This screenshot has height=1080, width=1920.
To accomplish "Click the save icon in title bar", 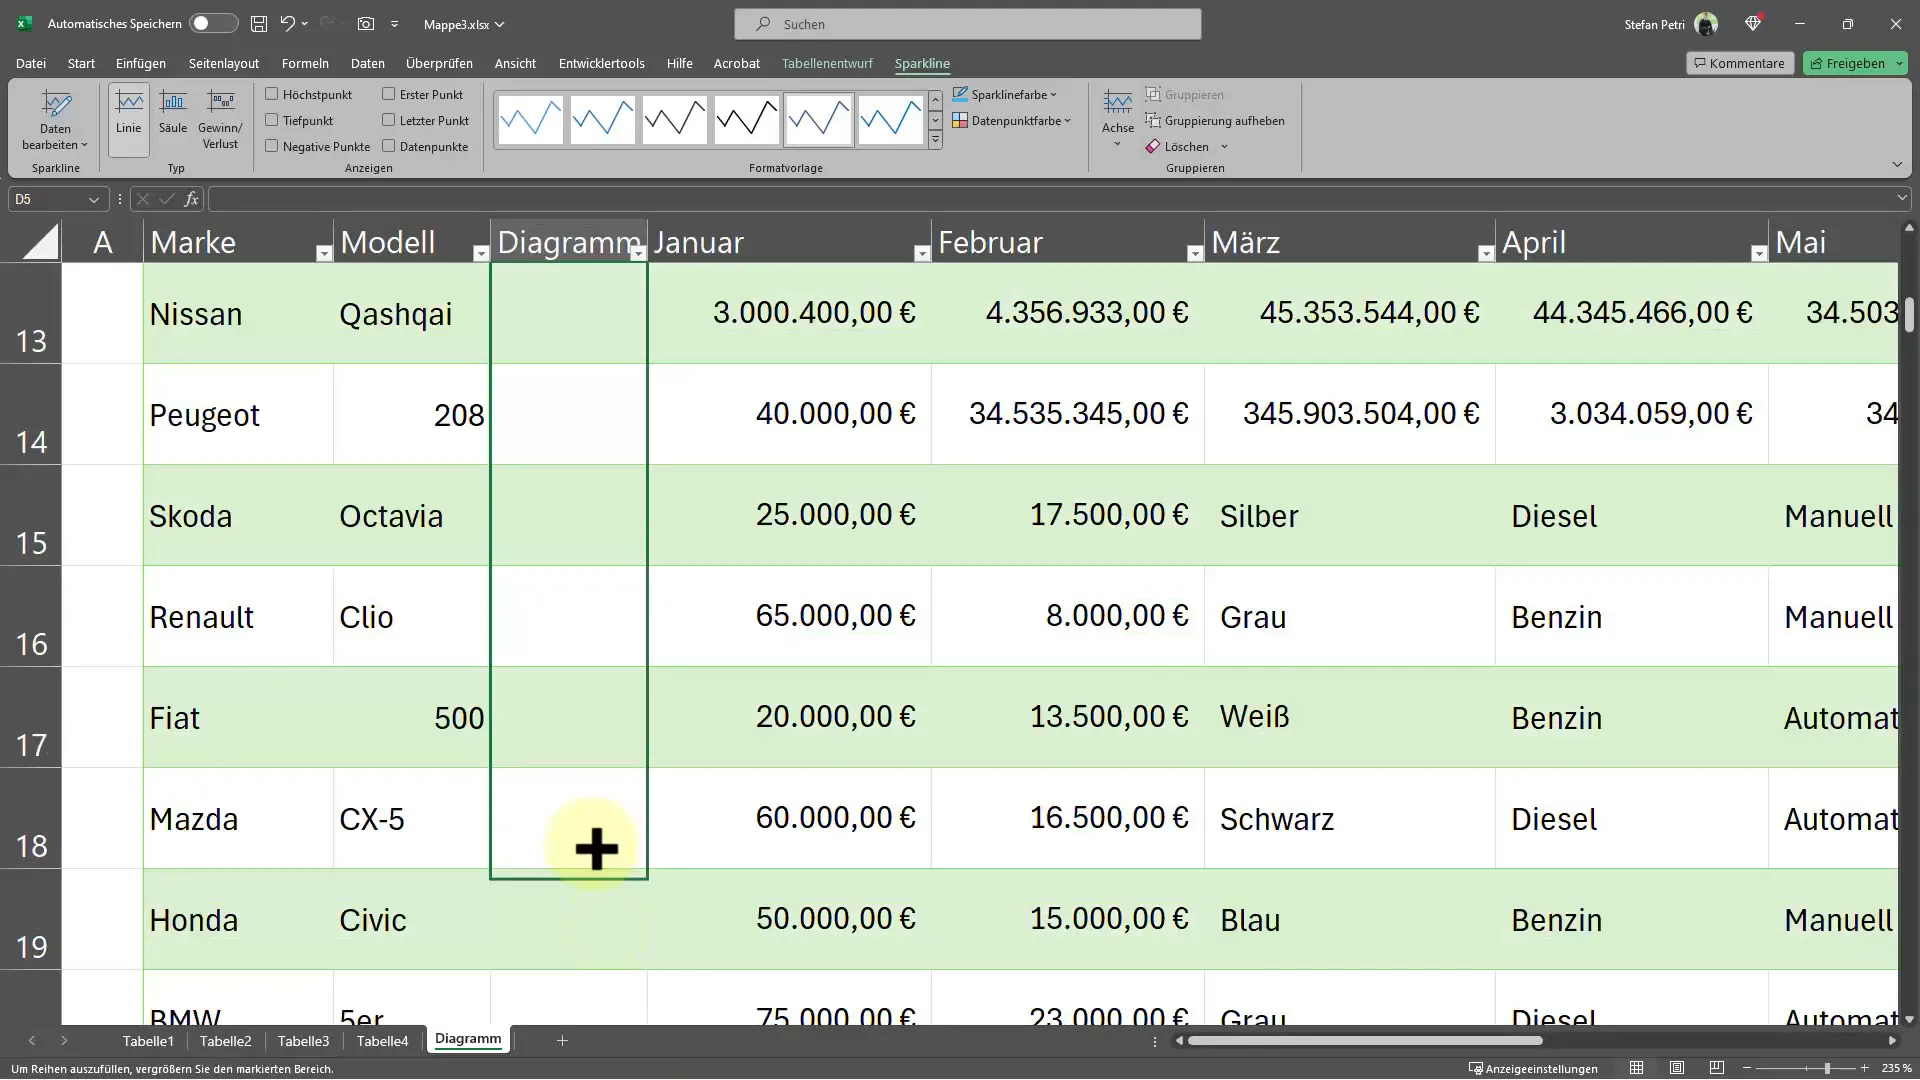I will tap(259, 24).
